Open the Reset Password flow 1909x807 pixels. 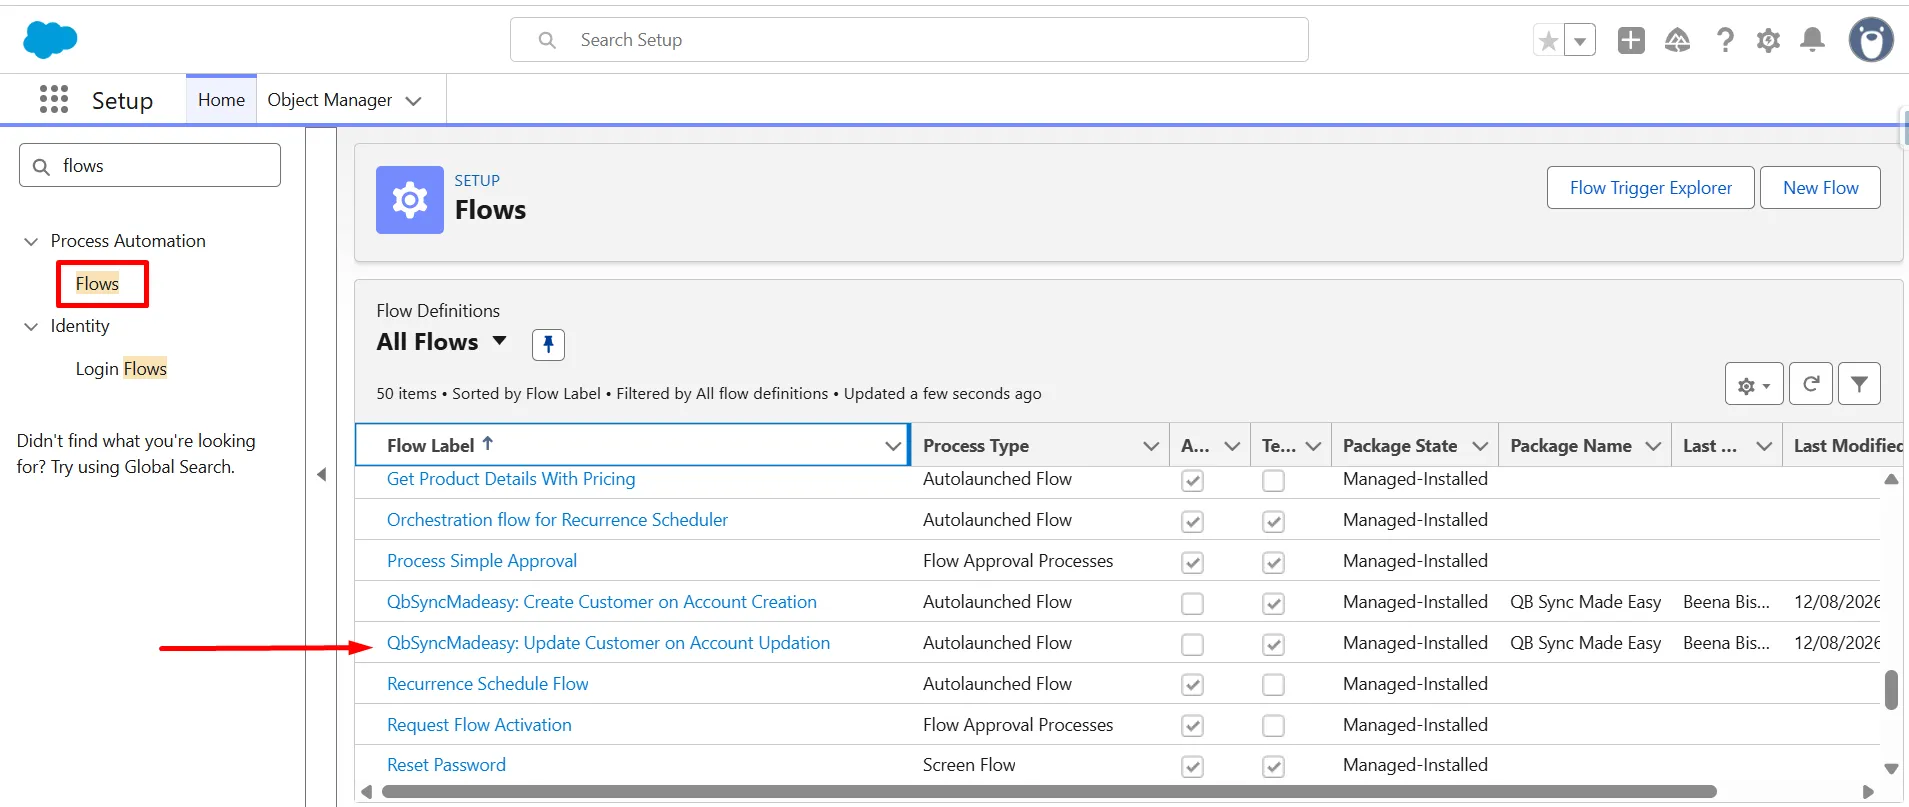(446, 765)
